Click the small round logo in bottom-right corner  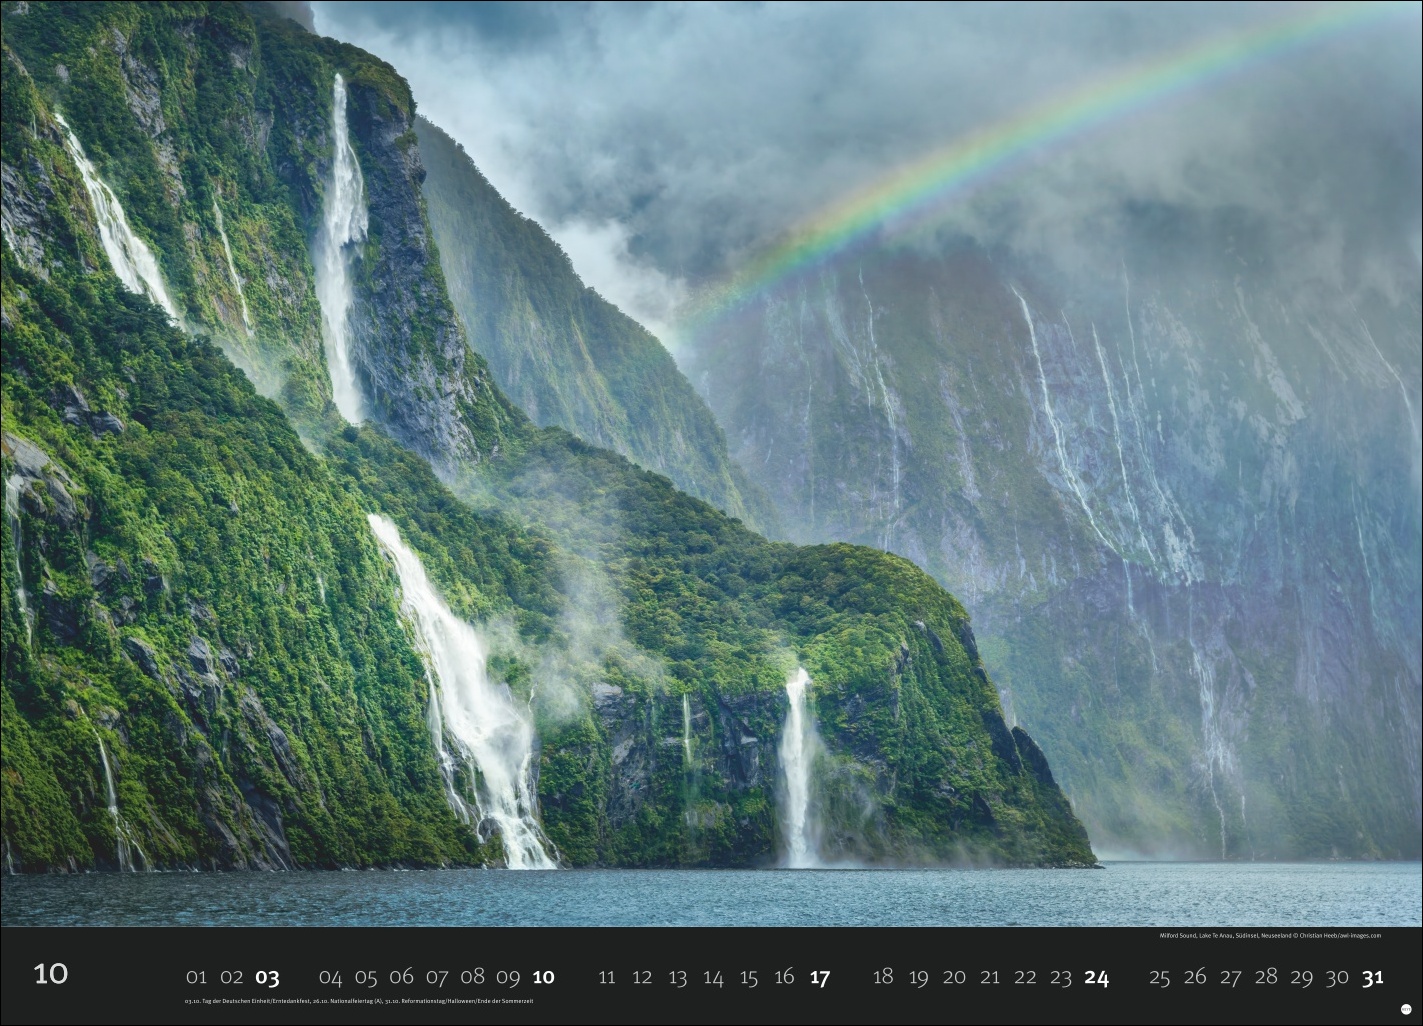[1405, 1009]
